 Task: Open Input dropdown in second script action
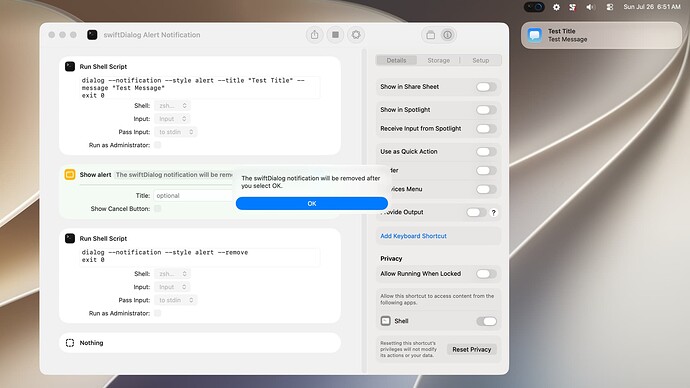point(172,287)
